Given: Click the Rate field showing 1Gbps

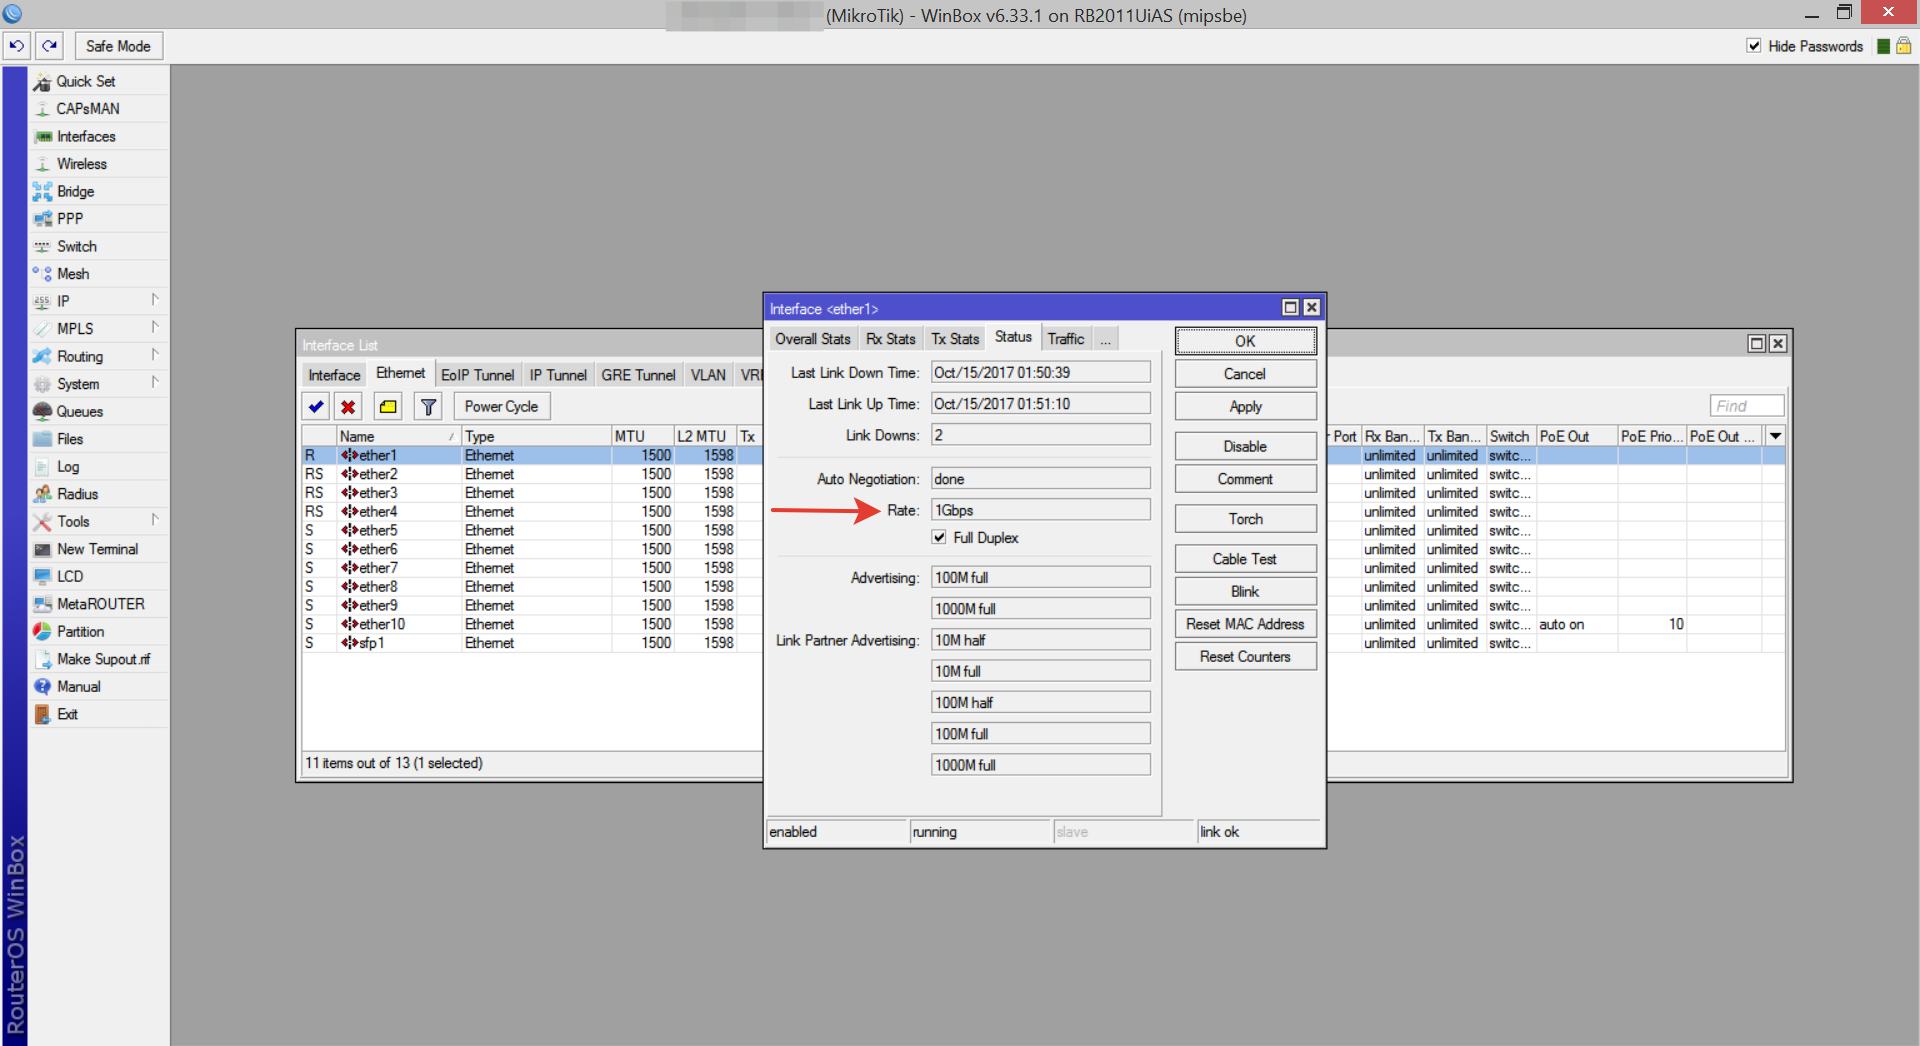Looking at the screenshot, I should tap(1040, 510).
